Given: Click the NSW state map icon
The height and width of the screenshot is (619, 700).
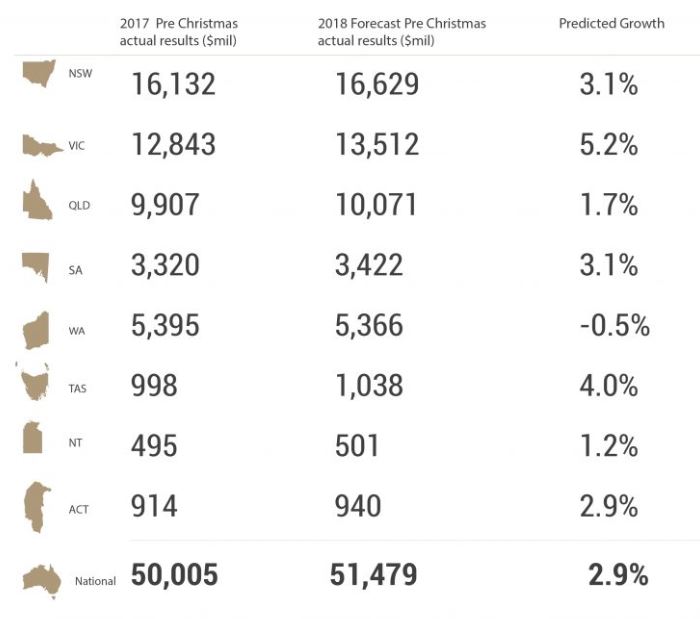Looking at the screenshot, I should pyautogui.click(x=39, y=73).
